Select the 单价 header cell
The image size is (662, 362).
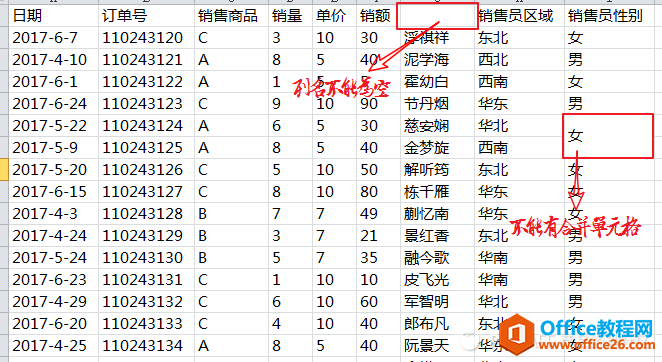click(334, 16)
